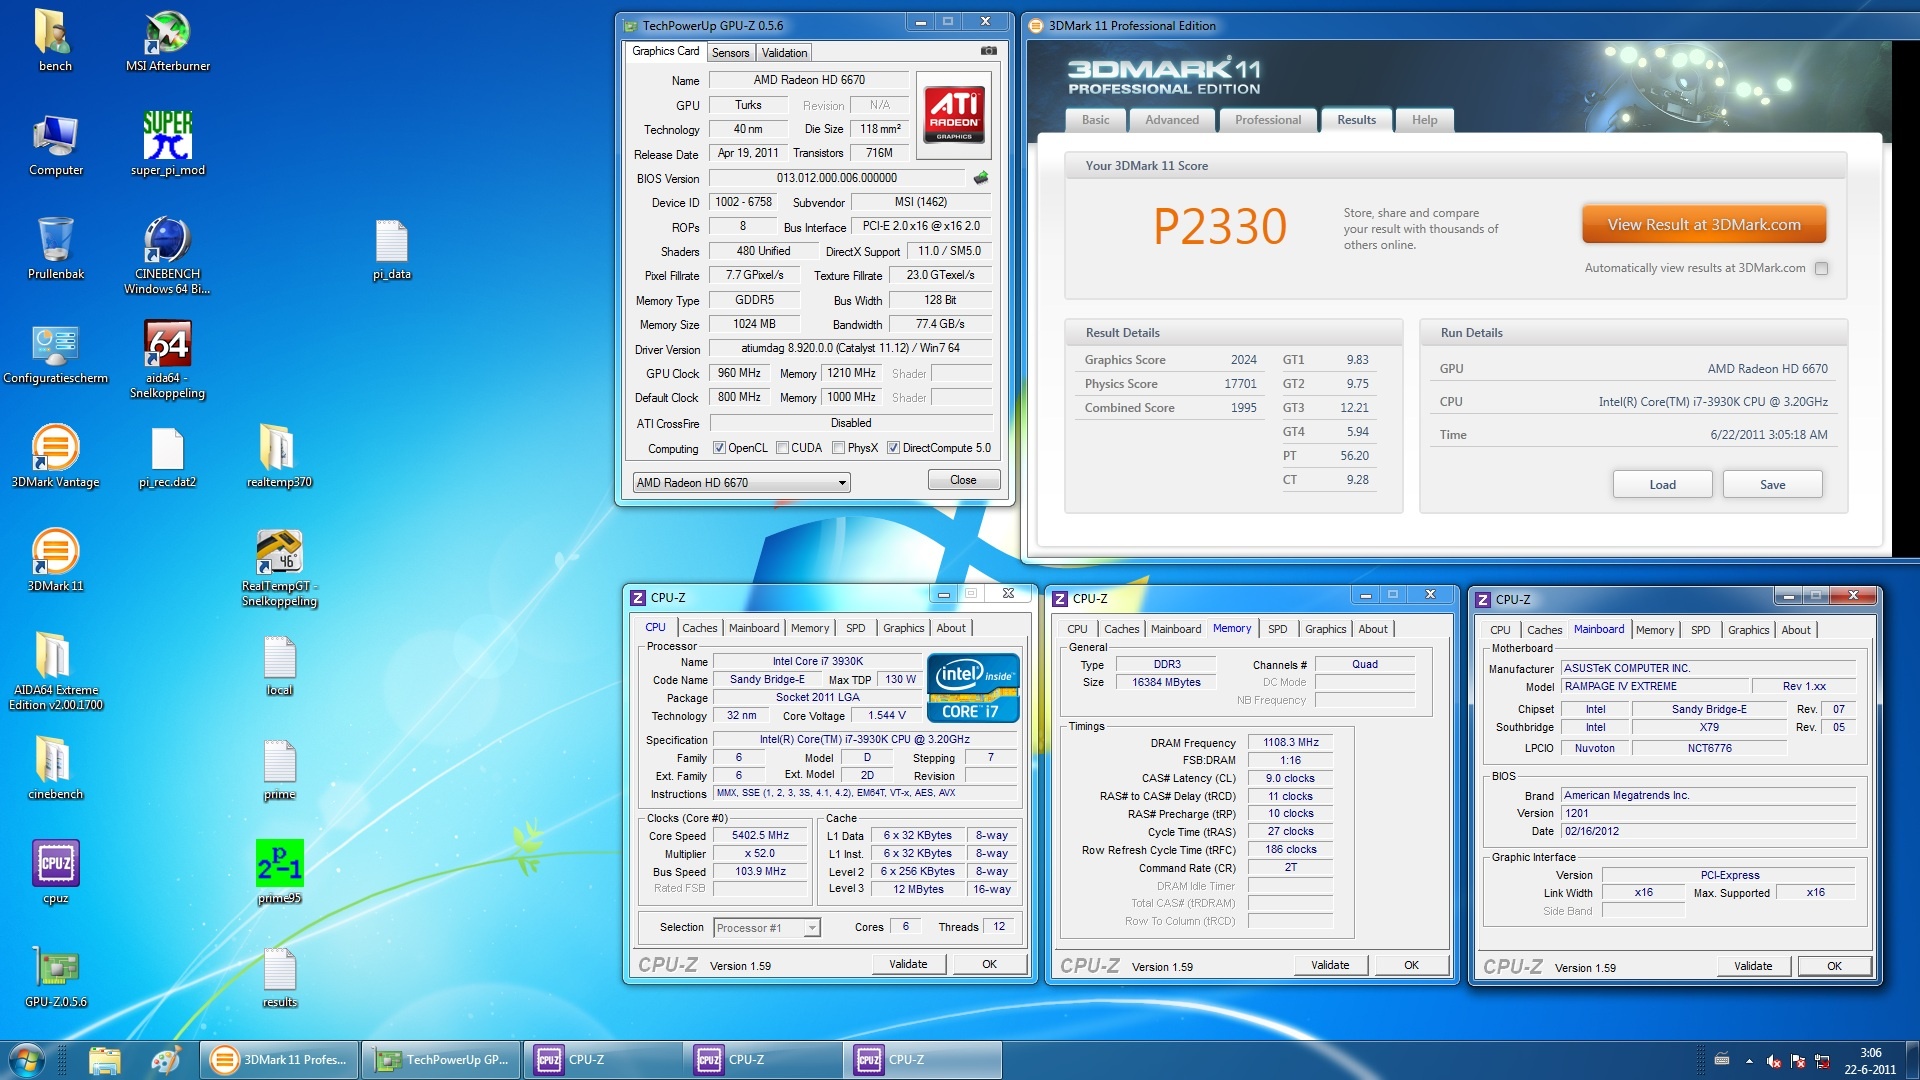Viewport: 1920px width, 1080px height.
Task: Click GPU-Z screenshot camera icon
Action: pos(988,51)
